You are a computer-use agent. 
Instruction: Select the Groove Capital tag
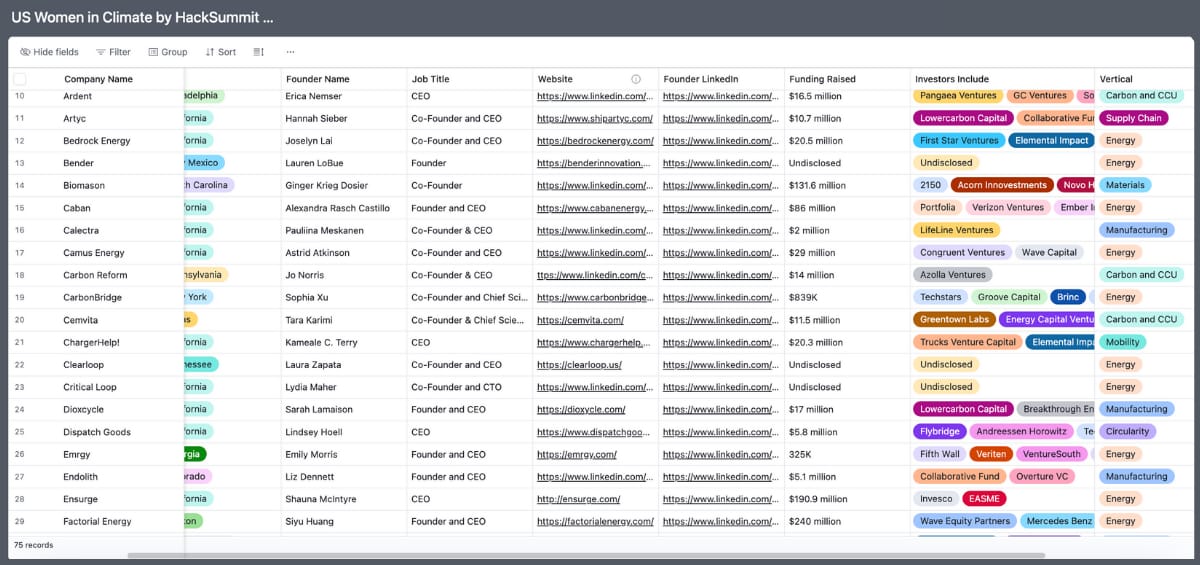pyautogui.click(x=1009, y=297)
